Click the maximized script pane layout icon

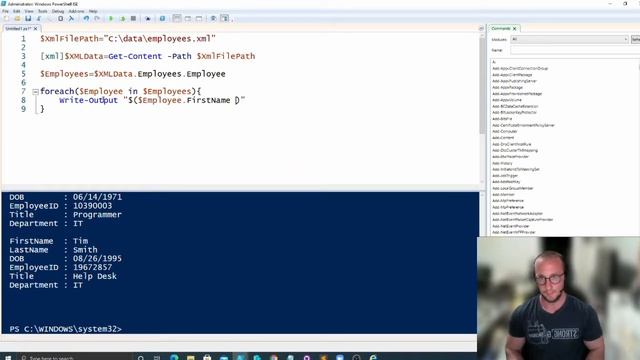coord(199,18)
